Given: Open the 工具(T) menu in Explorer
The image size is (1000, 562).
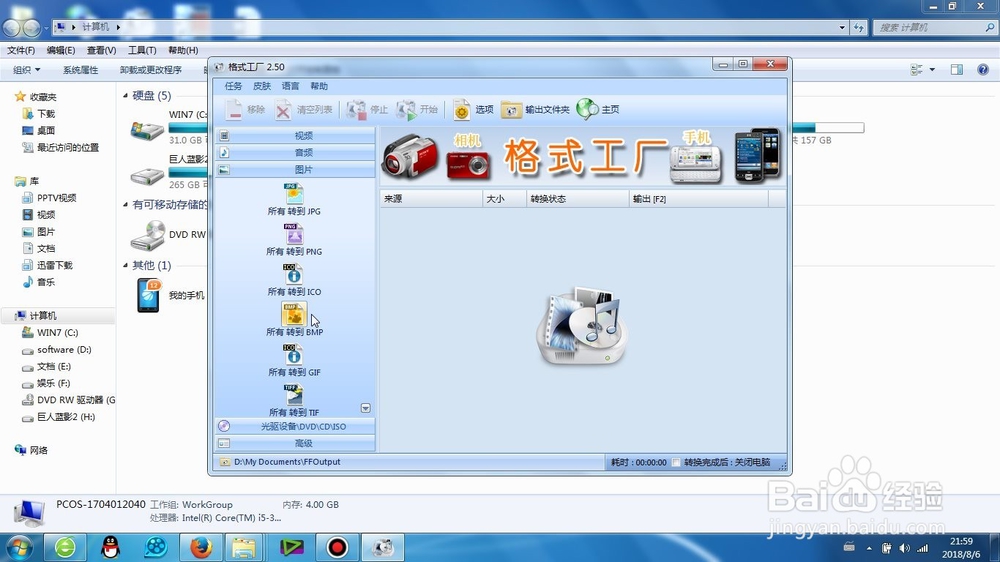Looking at the screenshot, I should [142, 50].
